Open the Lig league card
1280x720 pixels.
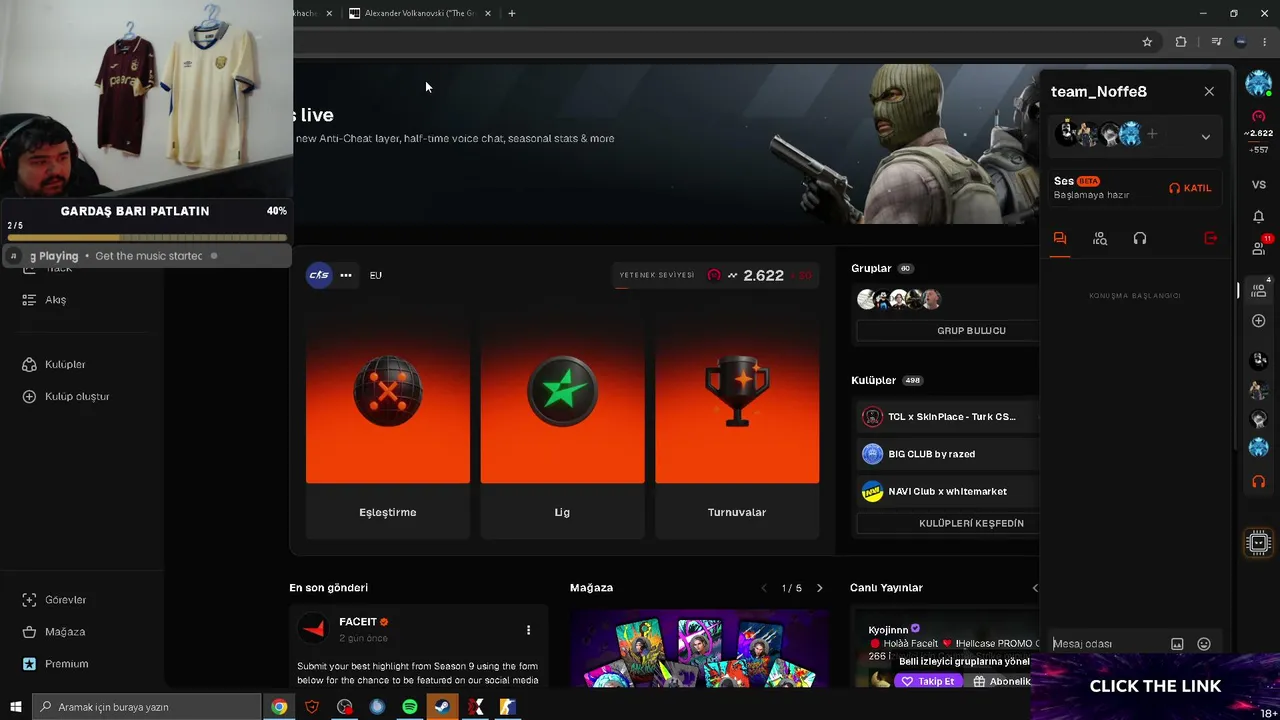click(562, 427)
